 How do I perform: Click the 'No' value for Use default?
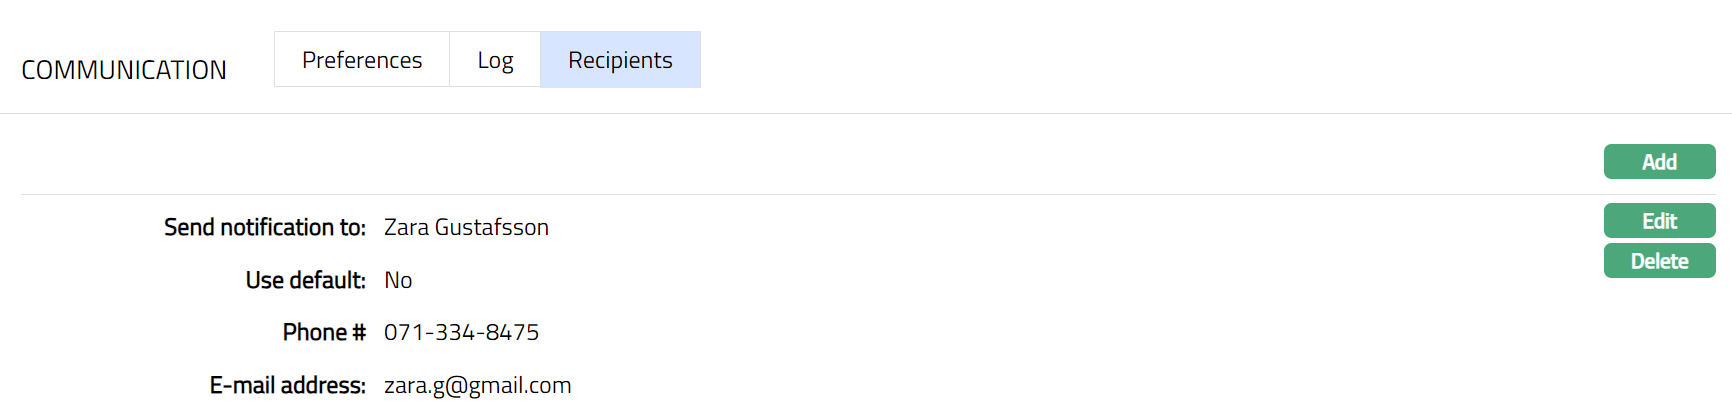point(398,281)
